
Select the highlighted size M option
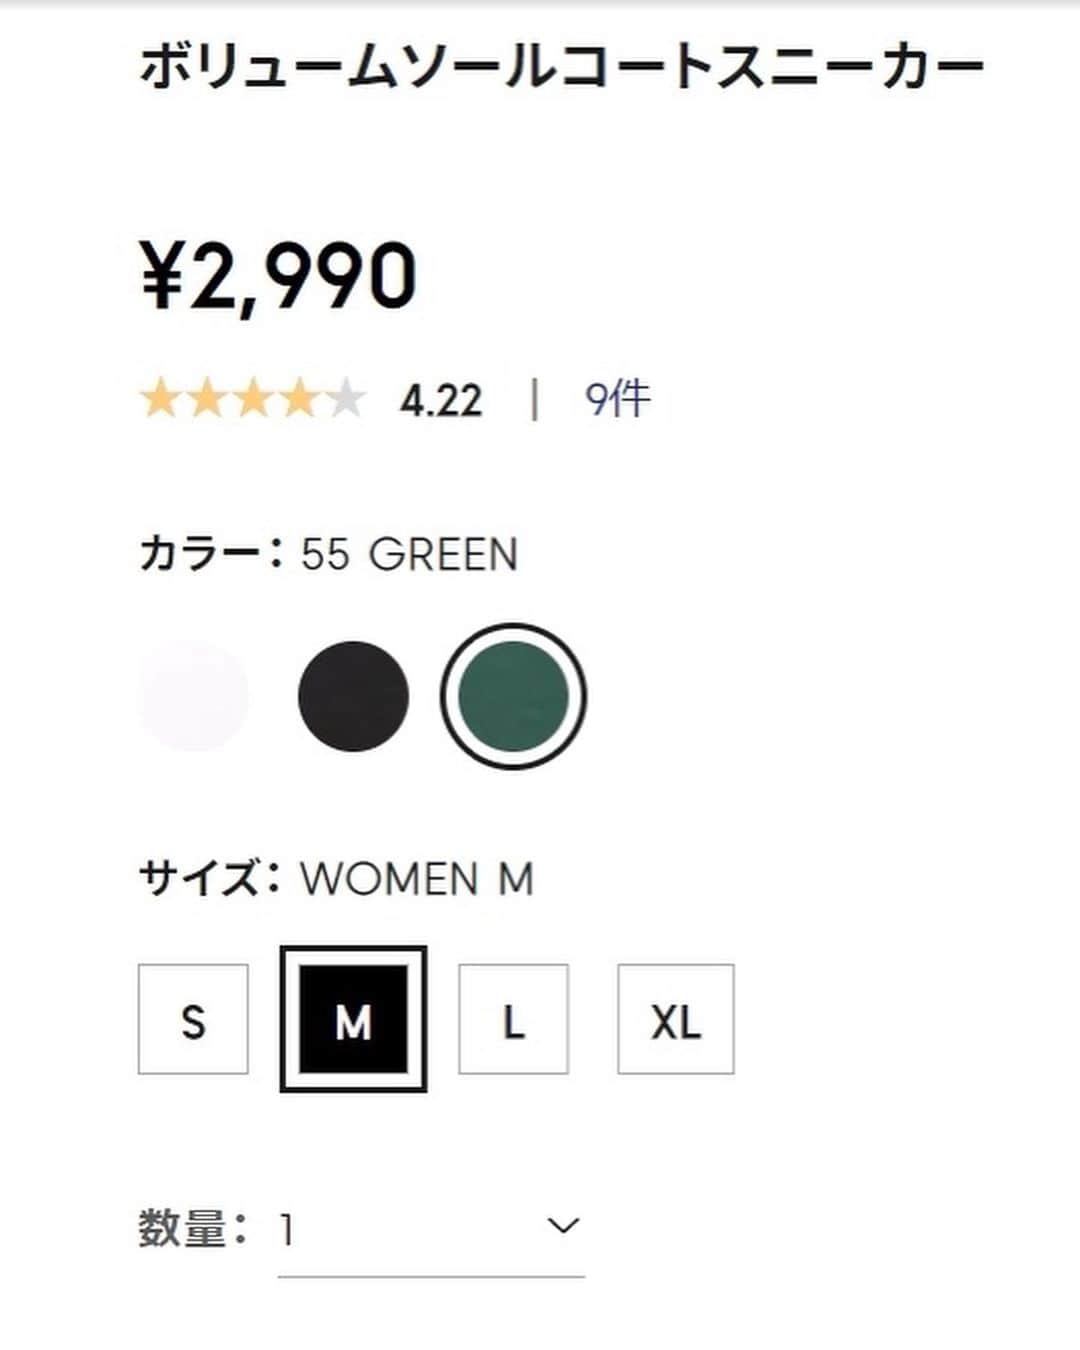353,1019
